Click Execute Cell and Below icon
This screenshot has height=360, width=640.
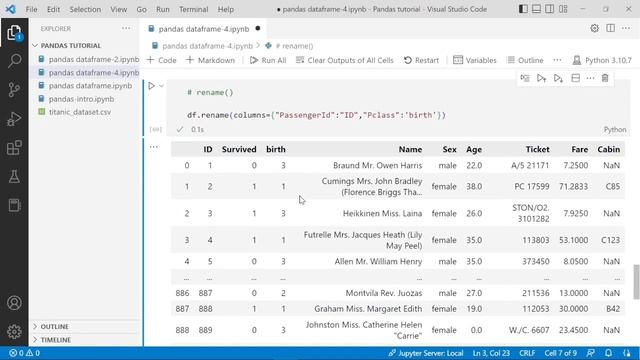pos(558,78)
